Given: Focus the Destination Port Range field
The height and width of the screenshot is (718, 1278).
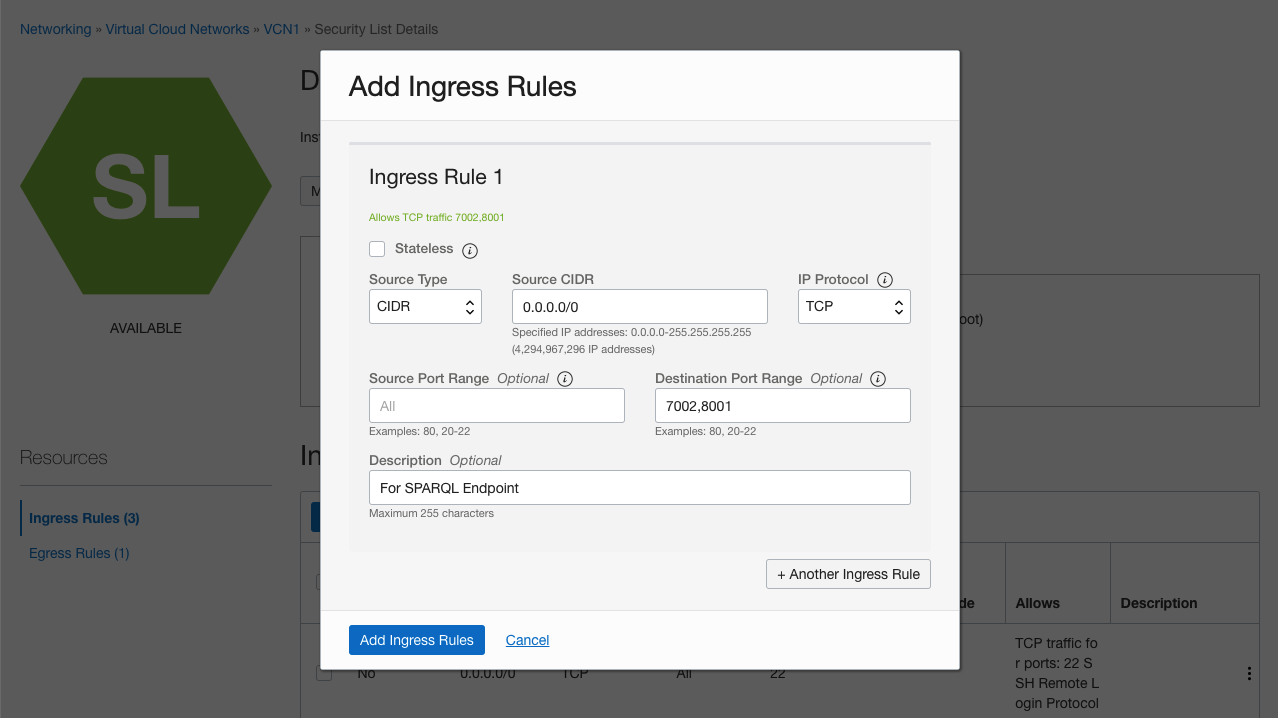Looking at the screenshot, I should pos(782,406).
